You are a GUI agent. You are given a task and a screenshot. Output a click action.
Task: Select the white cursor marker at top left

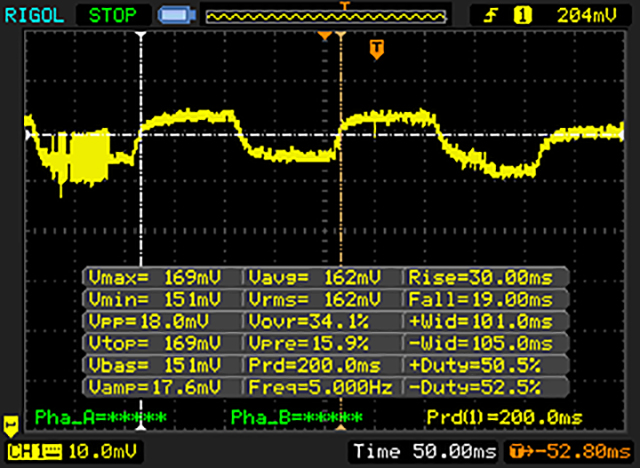(x=141, y=36)
